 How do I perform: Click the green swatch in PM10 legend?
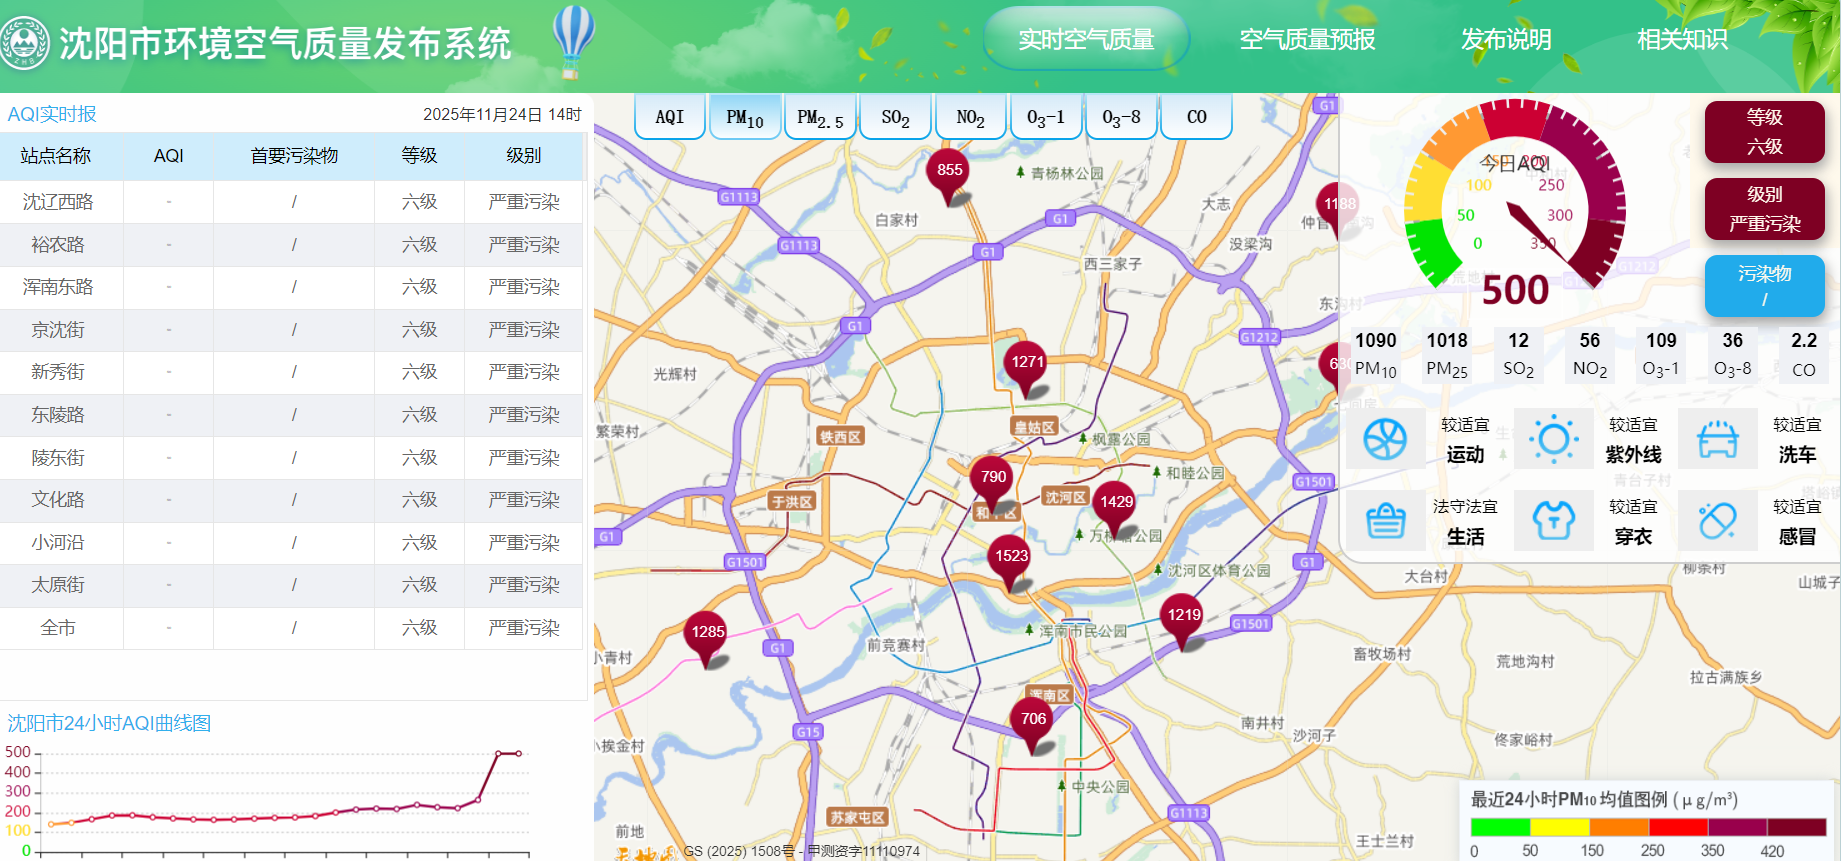click(x=1499, y=827)
